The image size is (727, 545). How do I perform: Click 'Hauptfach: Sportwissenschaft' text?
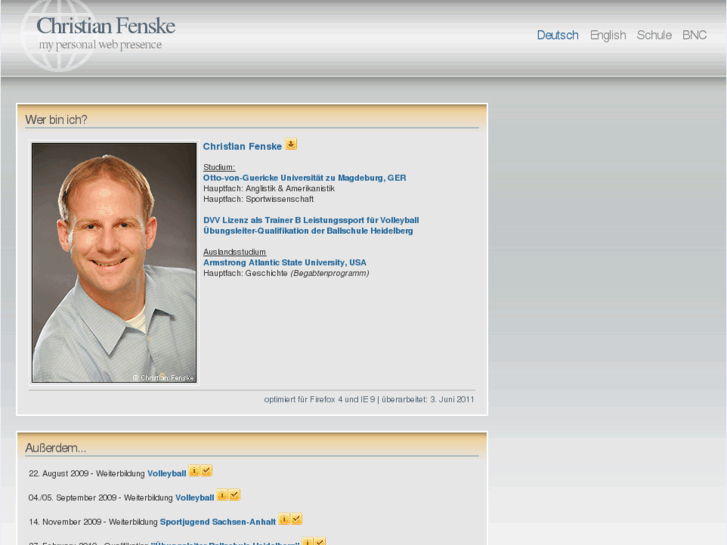coord(258,199)
